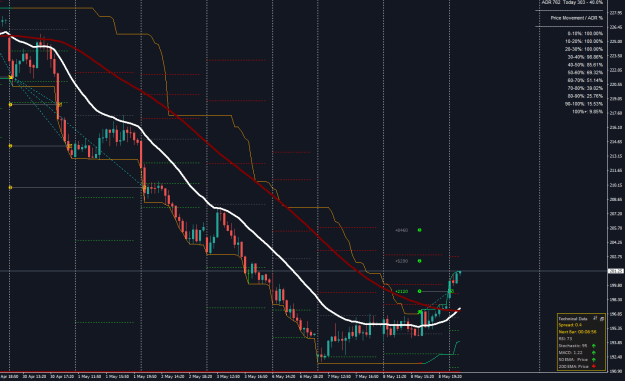
Task: Click the RSI 73 value
Action: [565, 339]
